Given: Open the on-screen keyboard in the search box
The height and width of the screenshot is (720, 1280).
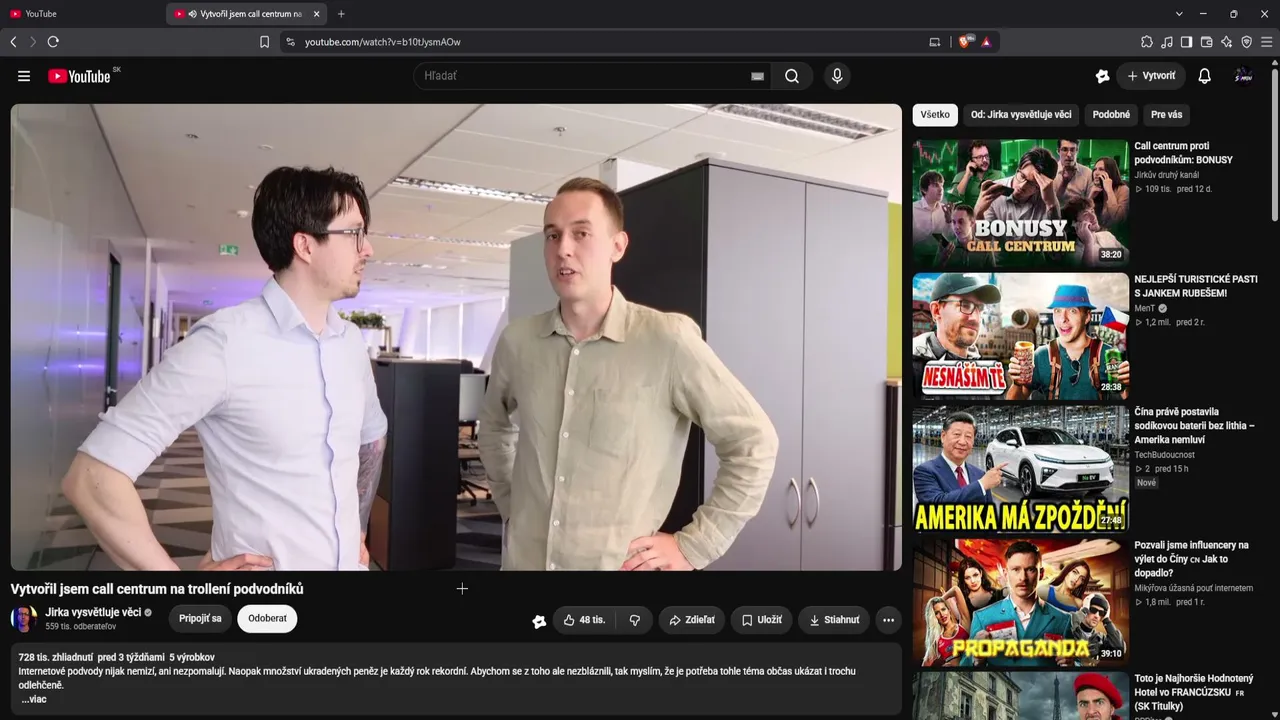Looking at the screenshot, I should 757,76.
